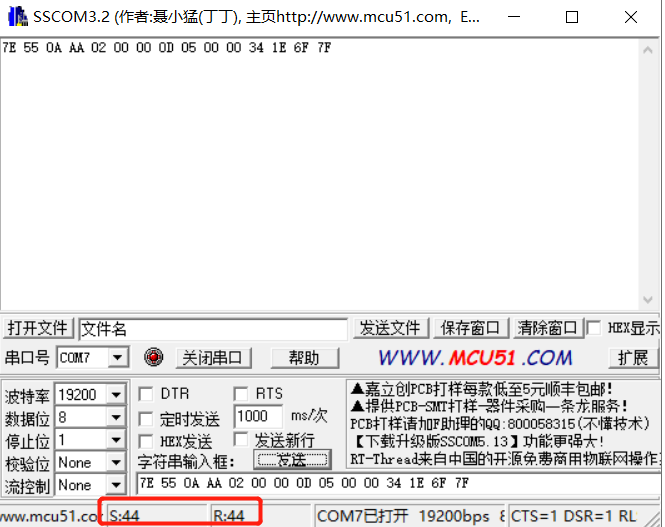Screen dimensions: 665x527
Task: Open the 帮助 help button
Action: 305,358
